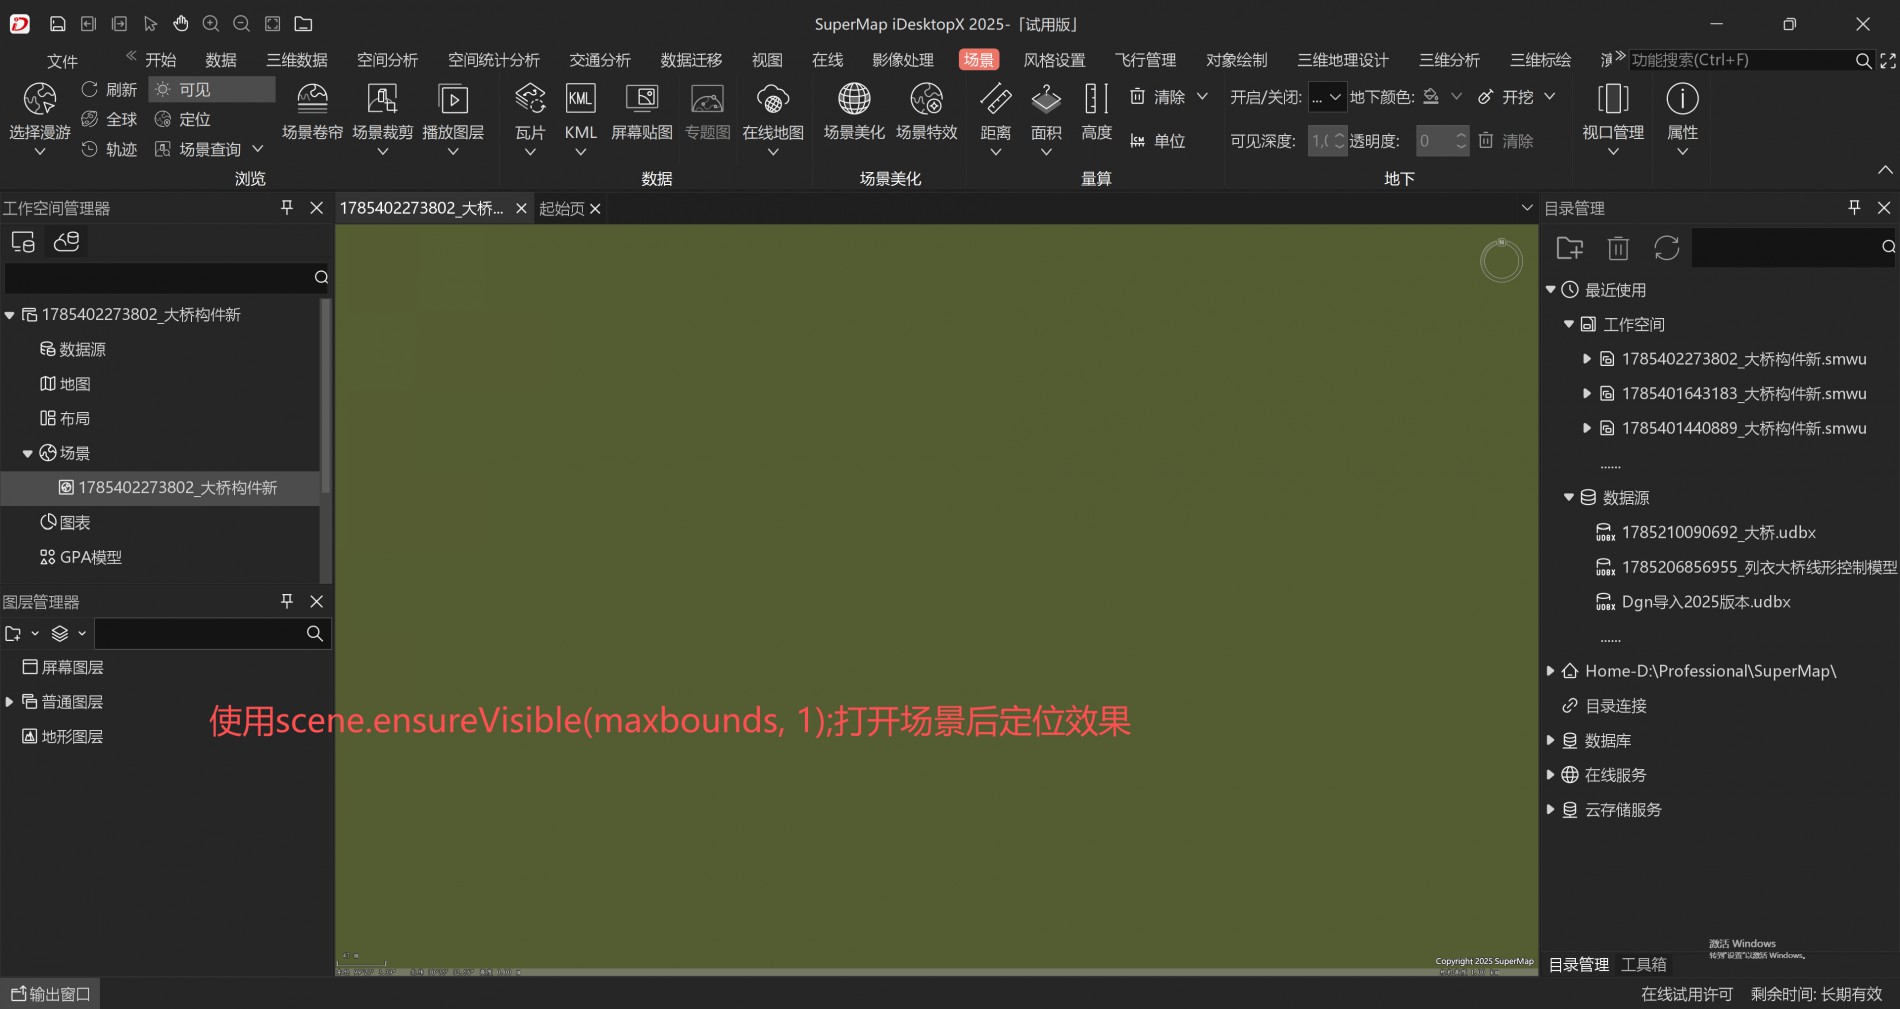Switch to the 三维分析 ribbon tab
This screenshot has width=1900, height=1009.
[x=1449, y=60]
